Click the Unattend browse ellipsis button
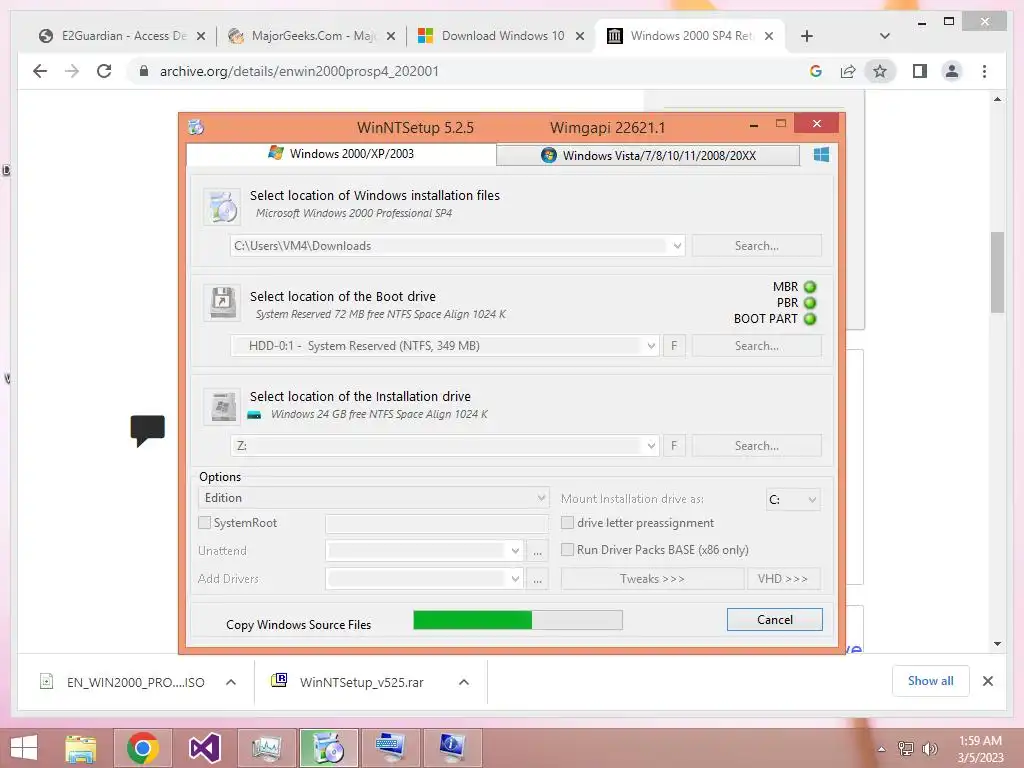The width and height of the screenshot is (1024, 768). pyautogui.click(x=537, y=551)
